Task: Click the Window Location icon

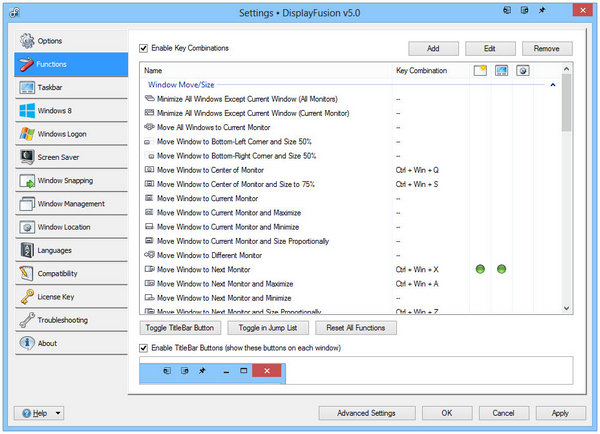Action: [x=27, y=227]
